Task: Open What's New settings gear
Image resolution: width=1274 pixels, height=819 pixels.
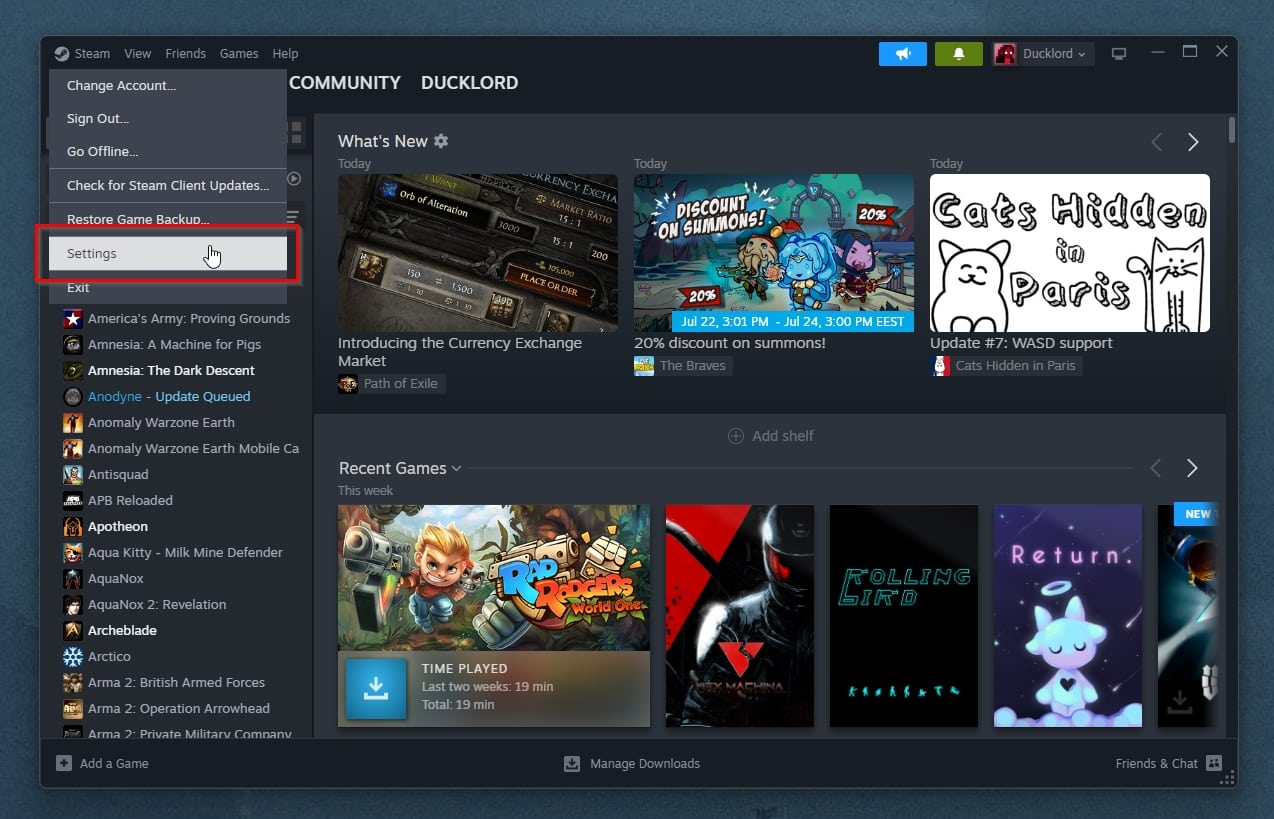Action: tap(441, 141)
